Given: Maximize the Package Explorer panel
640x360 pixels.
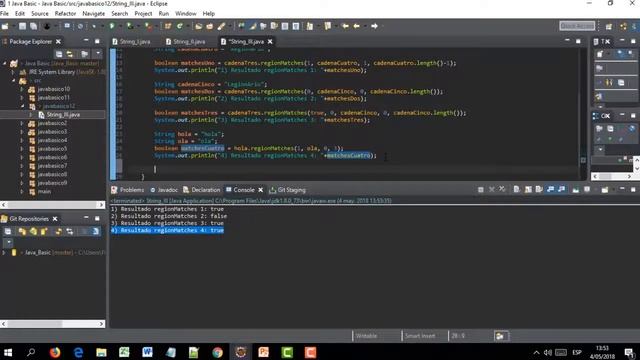Looking at the screenshot, I should point(97,41).
